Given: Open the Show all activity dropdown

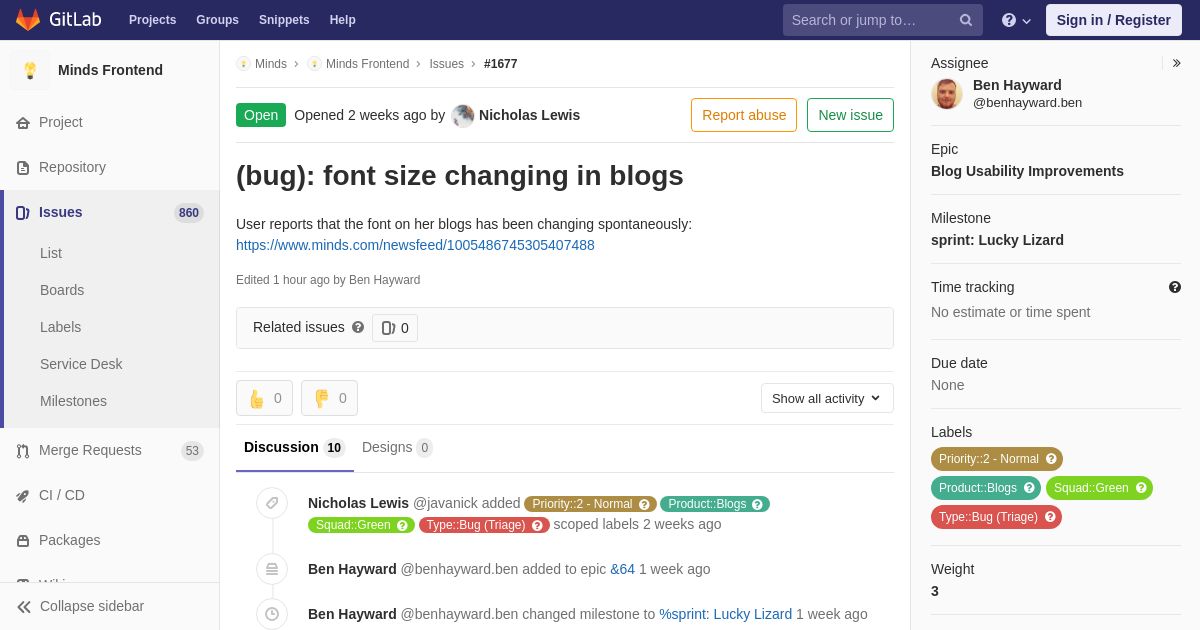Looking at the screenshot, I should pos(827,398).
